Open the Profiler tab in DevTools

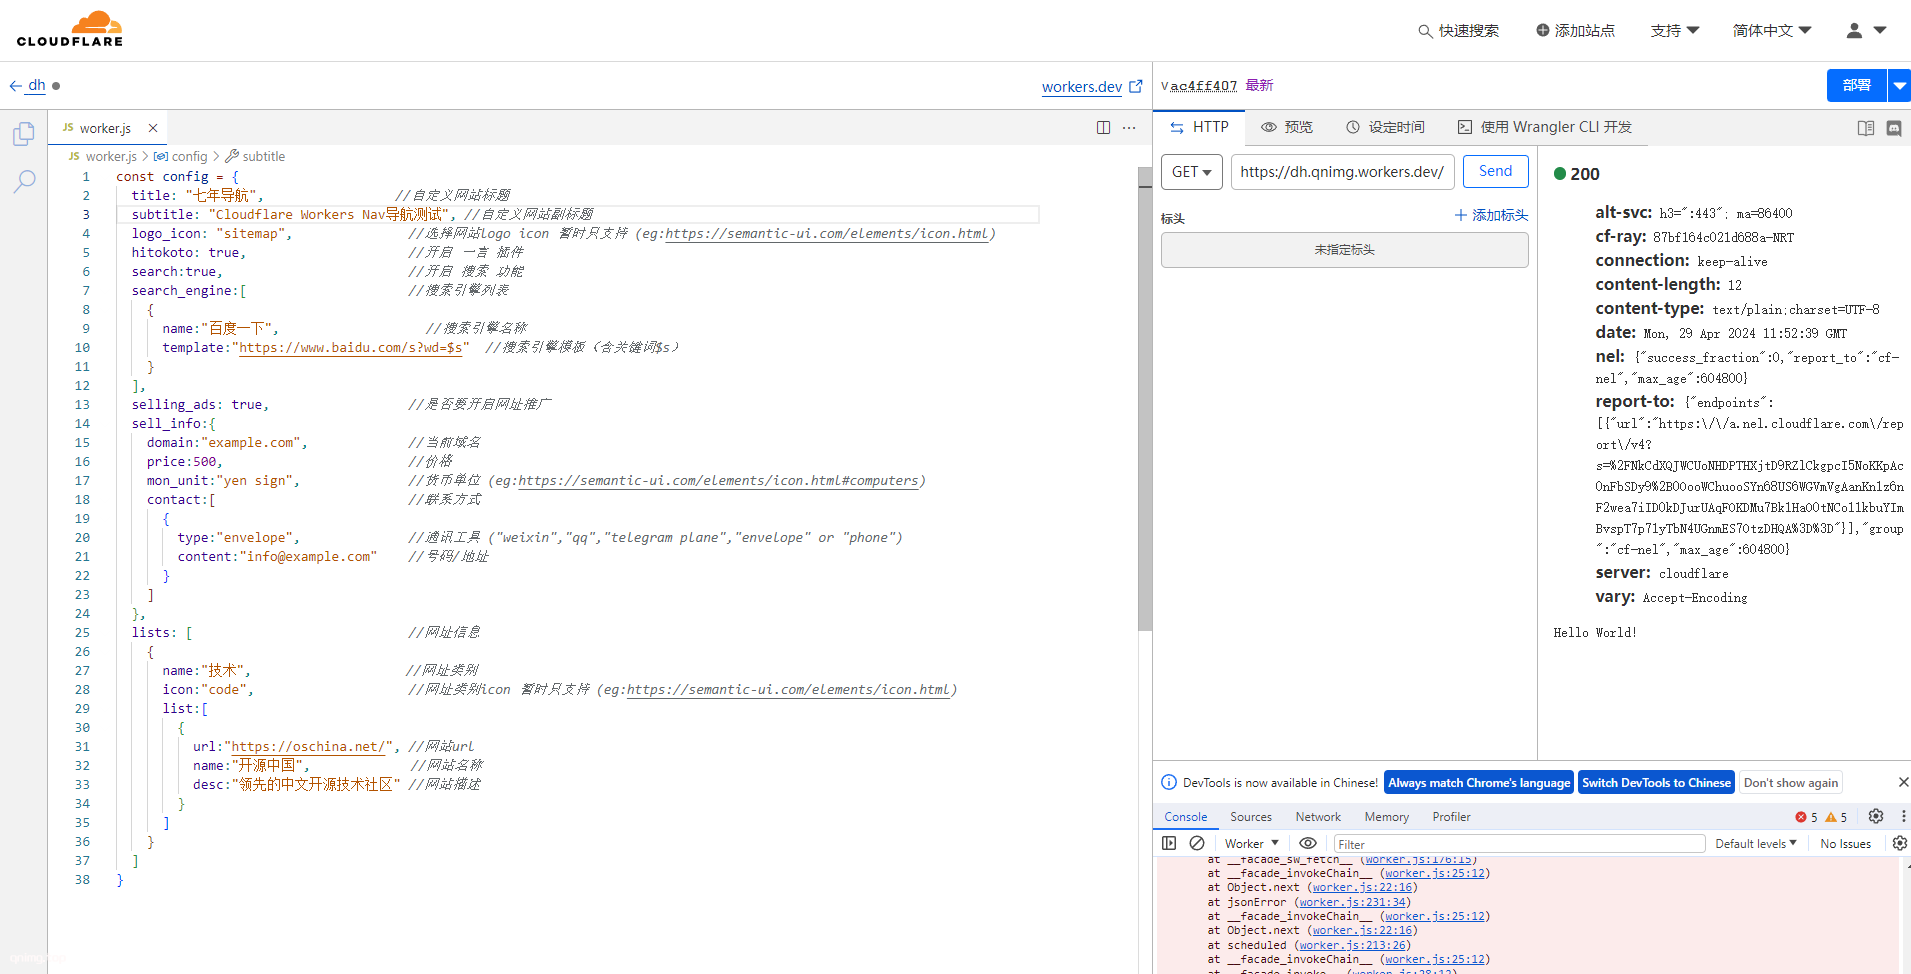coord(1451,817)
